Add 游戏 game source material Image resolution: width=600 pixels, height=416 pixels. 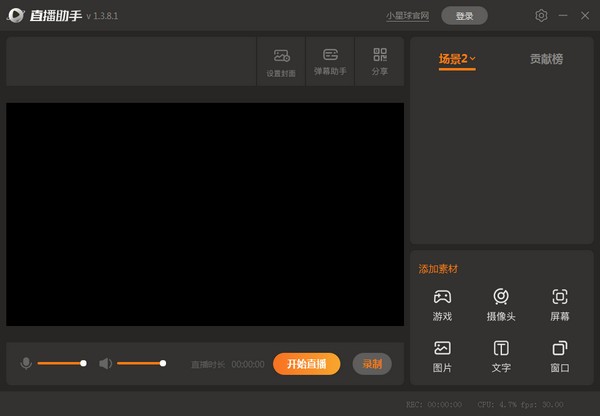[x=442, y=304]
